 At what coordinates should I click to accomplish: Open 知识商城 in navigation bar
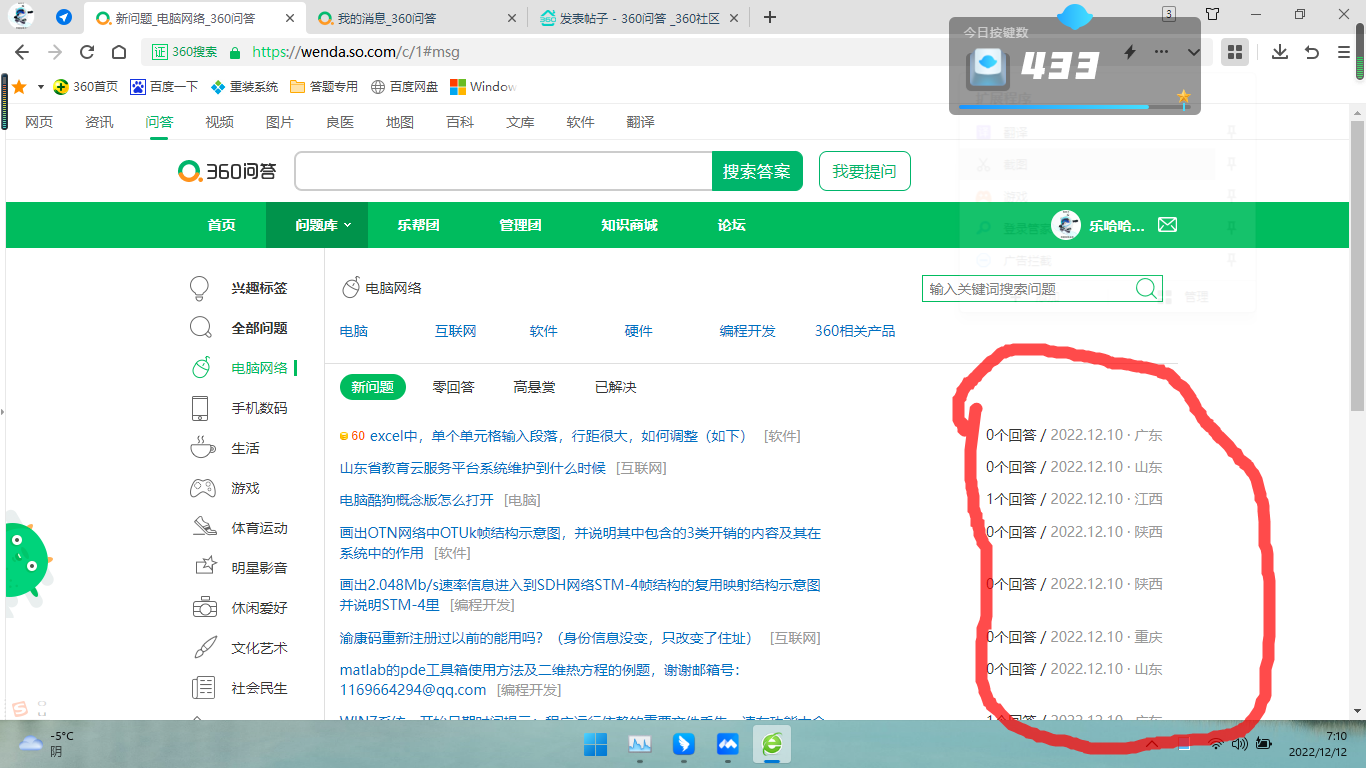tap(629, 225)
